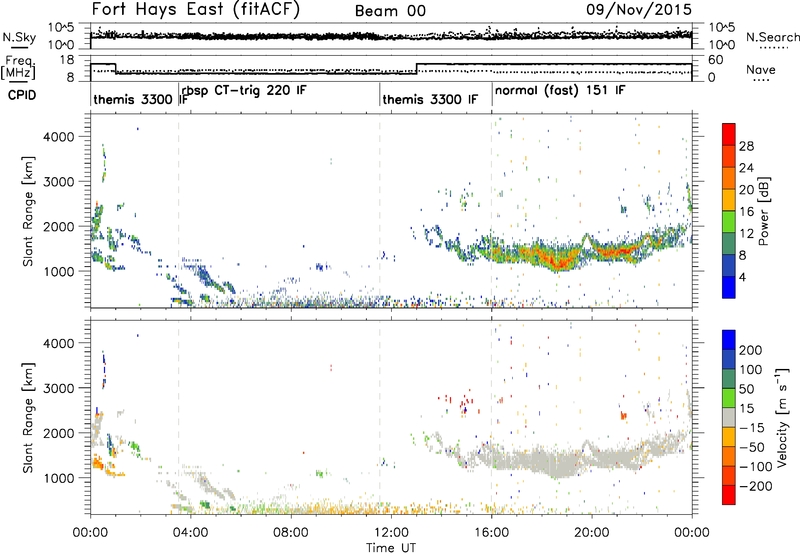Click the '04:00' time axis tick label
The image size is (800, 554).
point(190,533)
